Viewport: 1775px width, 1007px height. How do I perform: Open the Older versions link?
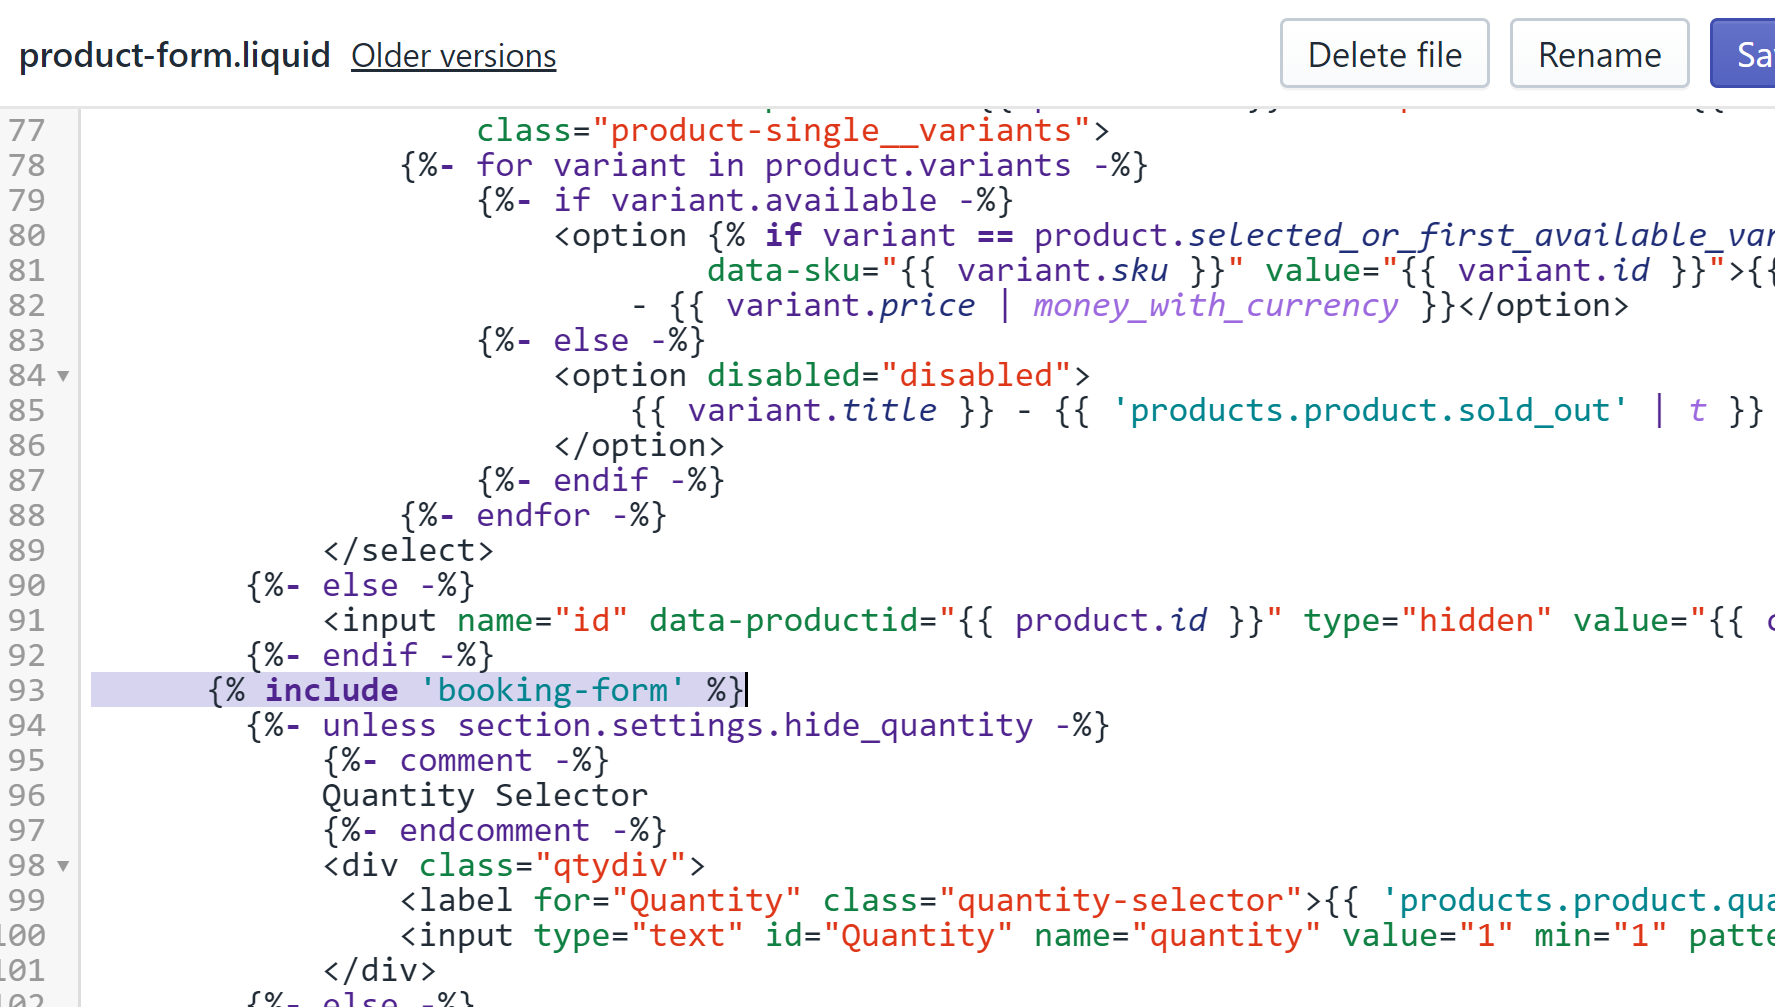pyautogui.click(x=453, y=56)
